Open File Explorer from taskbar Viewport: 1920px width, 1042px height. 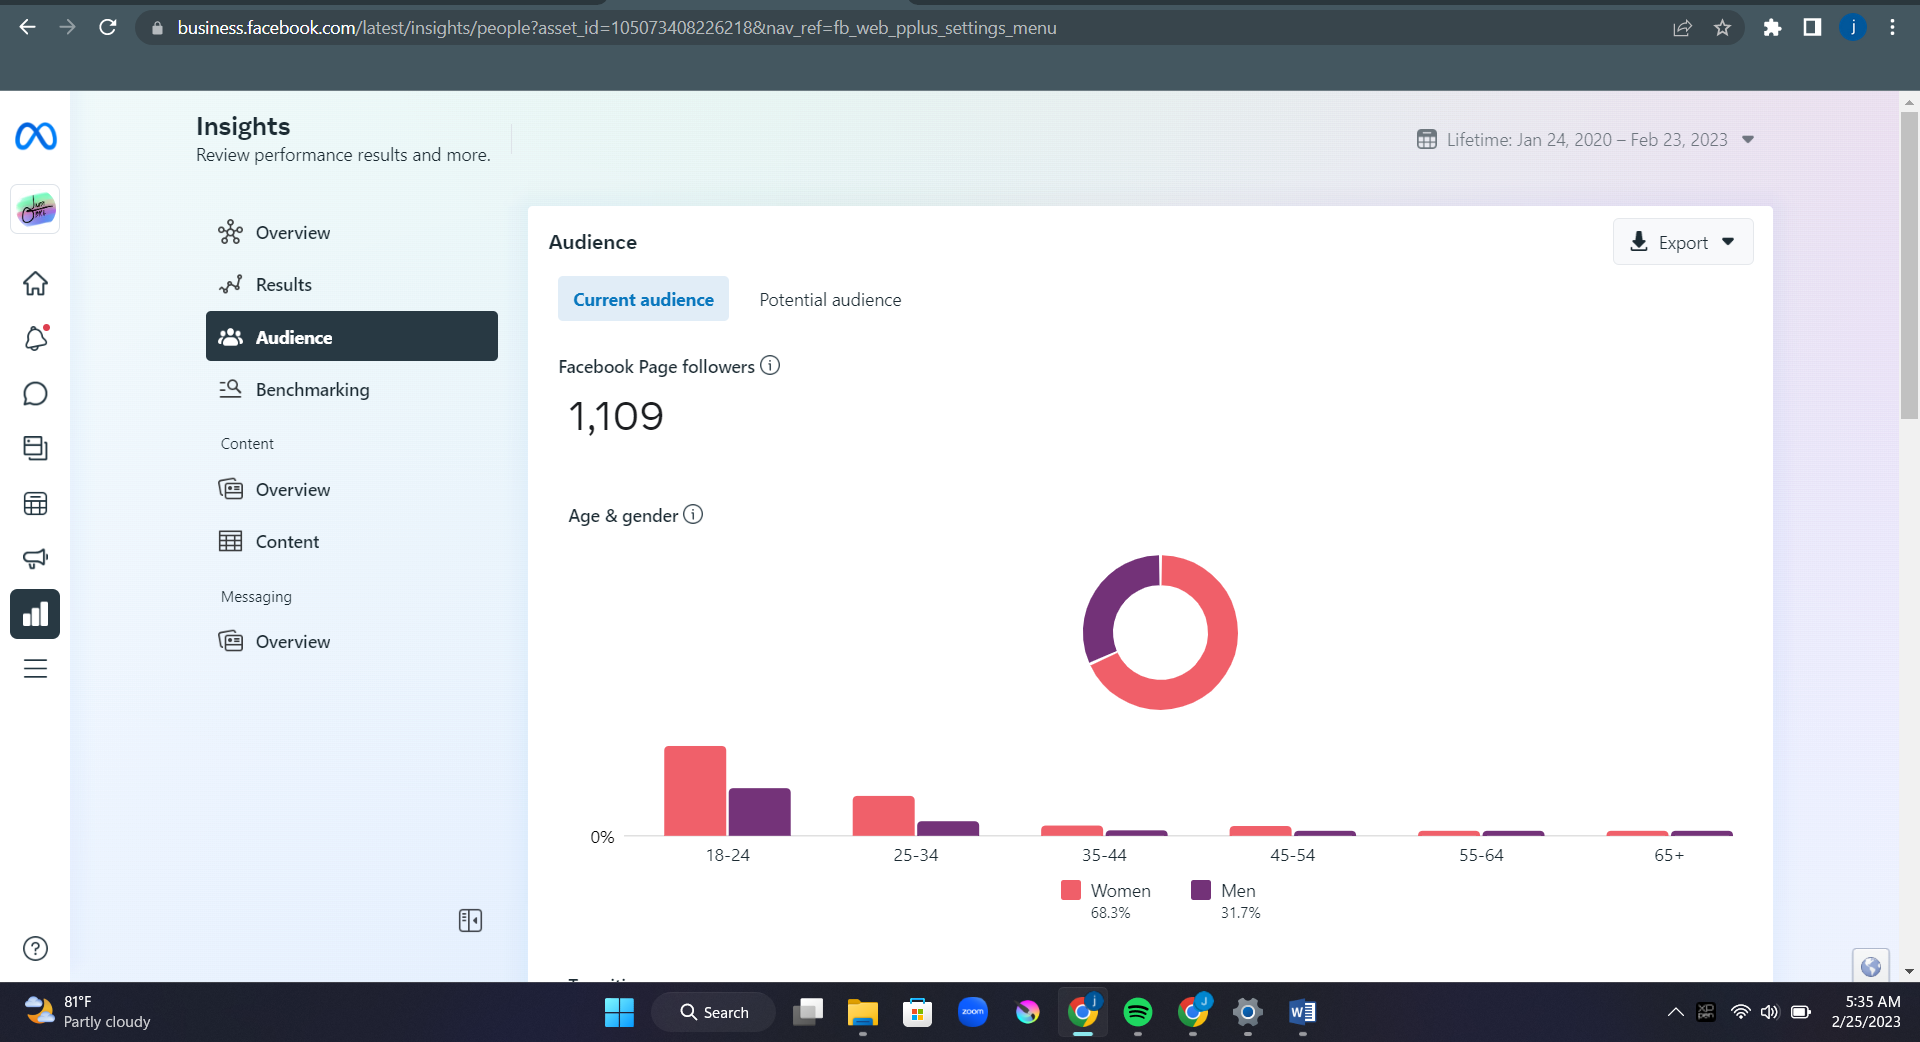862,1012
